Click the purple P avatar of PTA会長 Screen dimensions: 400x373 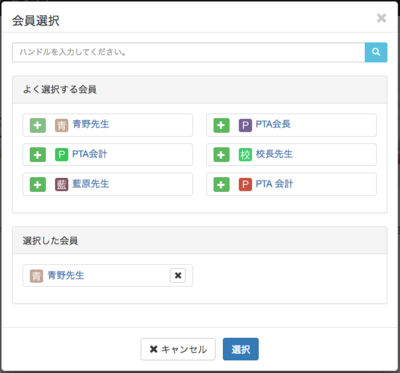click(245, 125)
